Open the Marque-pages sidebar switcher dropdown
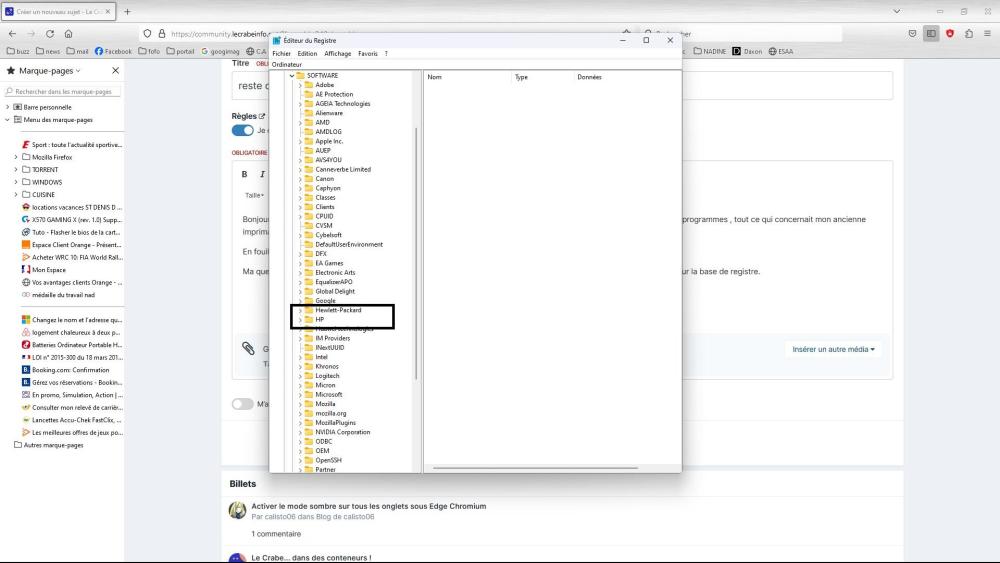 point(50,71)
